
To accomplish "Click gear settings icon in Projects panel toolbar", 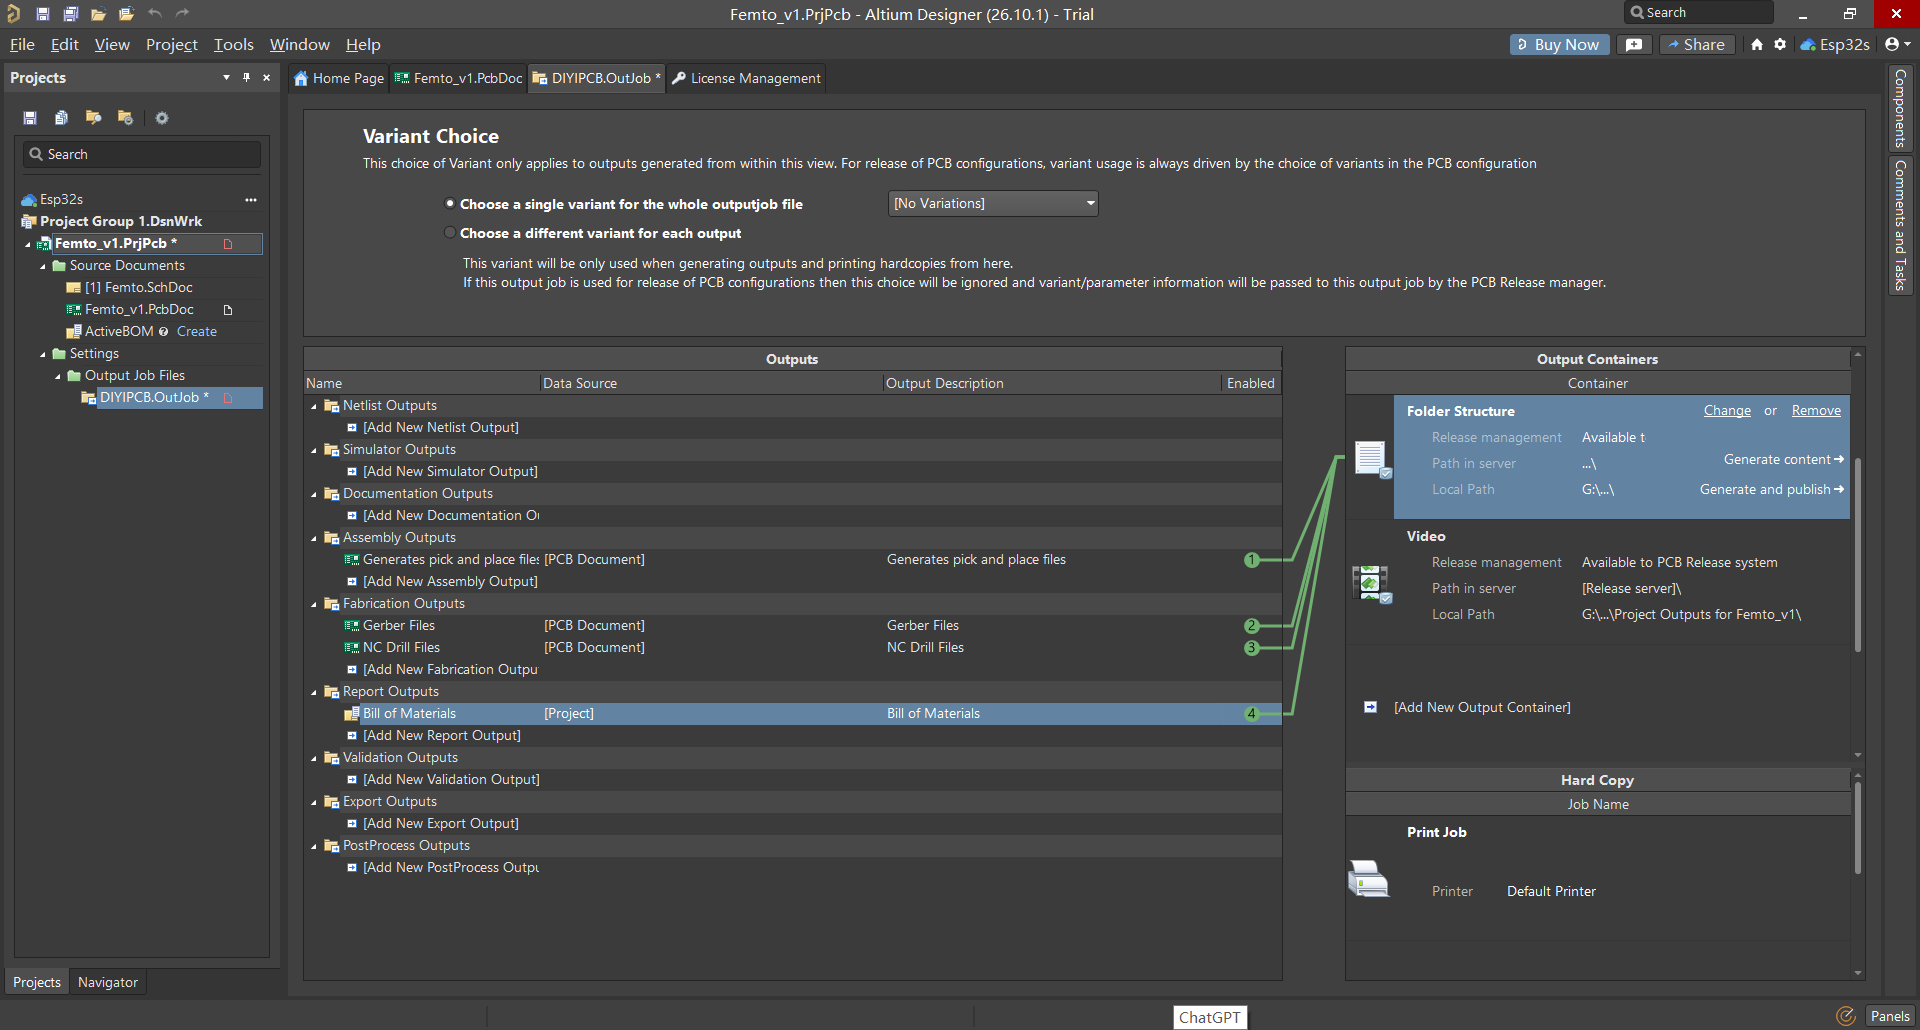I will coord(162,118).
